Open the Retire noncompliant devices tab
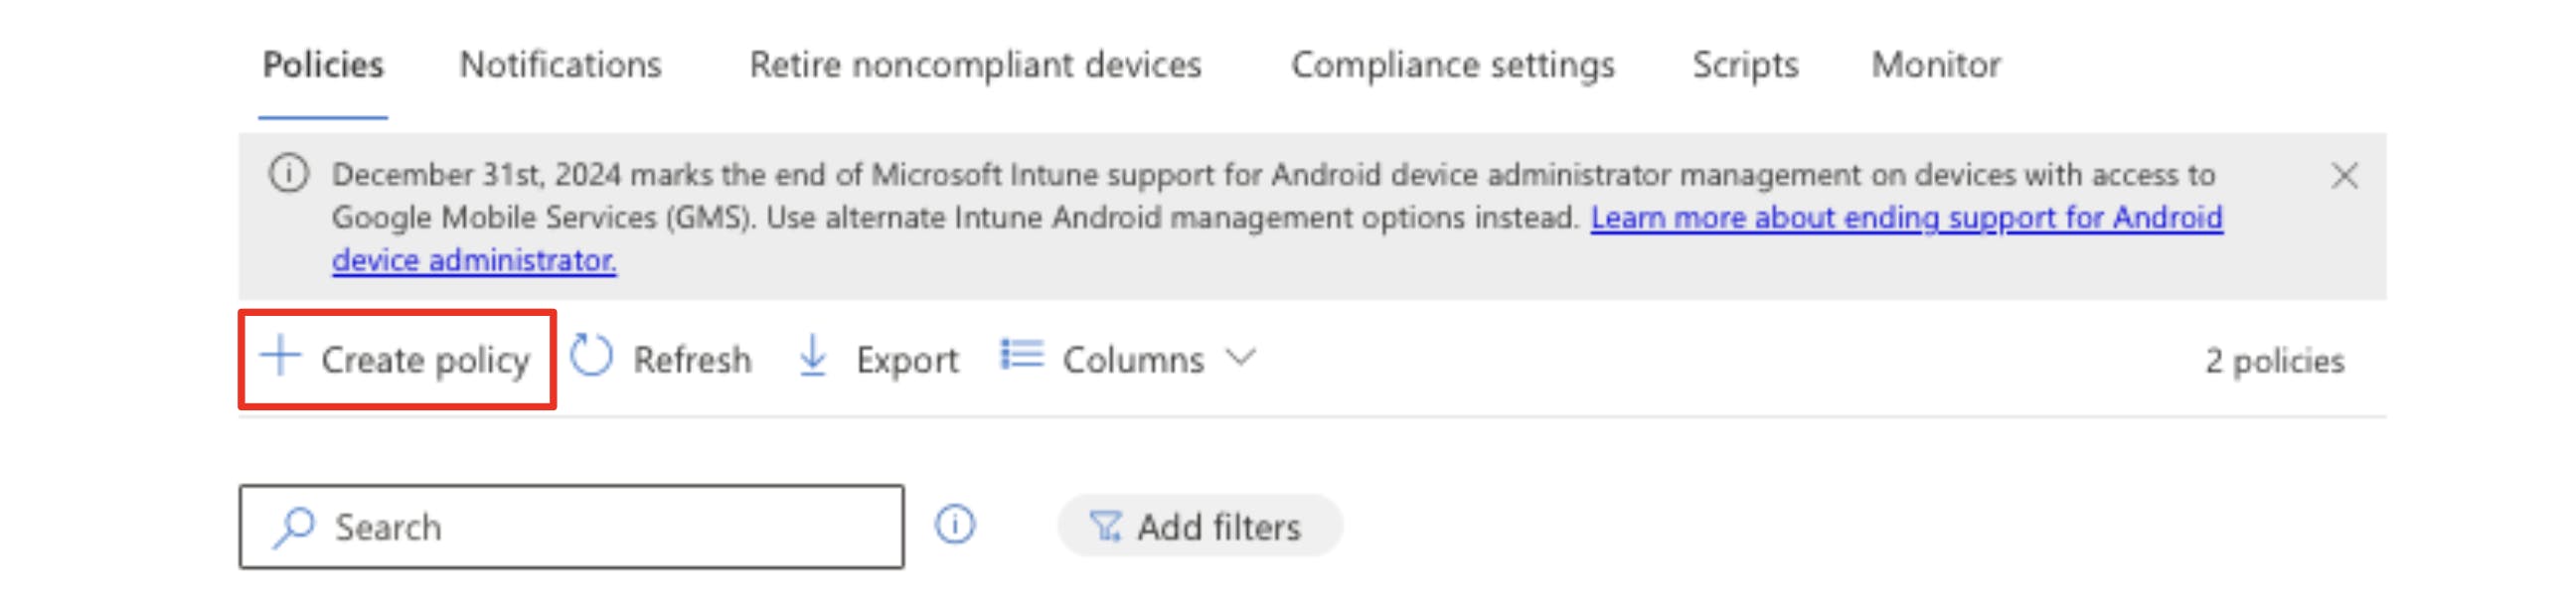Image resolution: width=2576 pixels, height=614 pixels. 975,65
